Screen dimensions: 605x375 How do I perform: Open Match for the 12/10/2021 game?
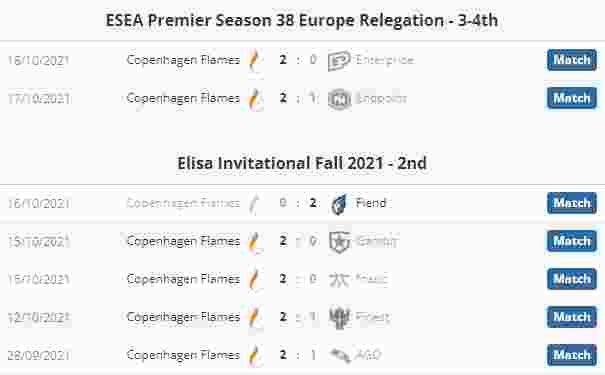pyautogui.click(x=572, y=317)
